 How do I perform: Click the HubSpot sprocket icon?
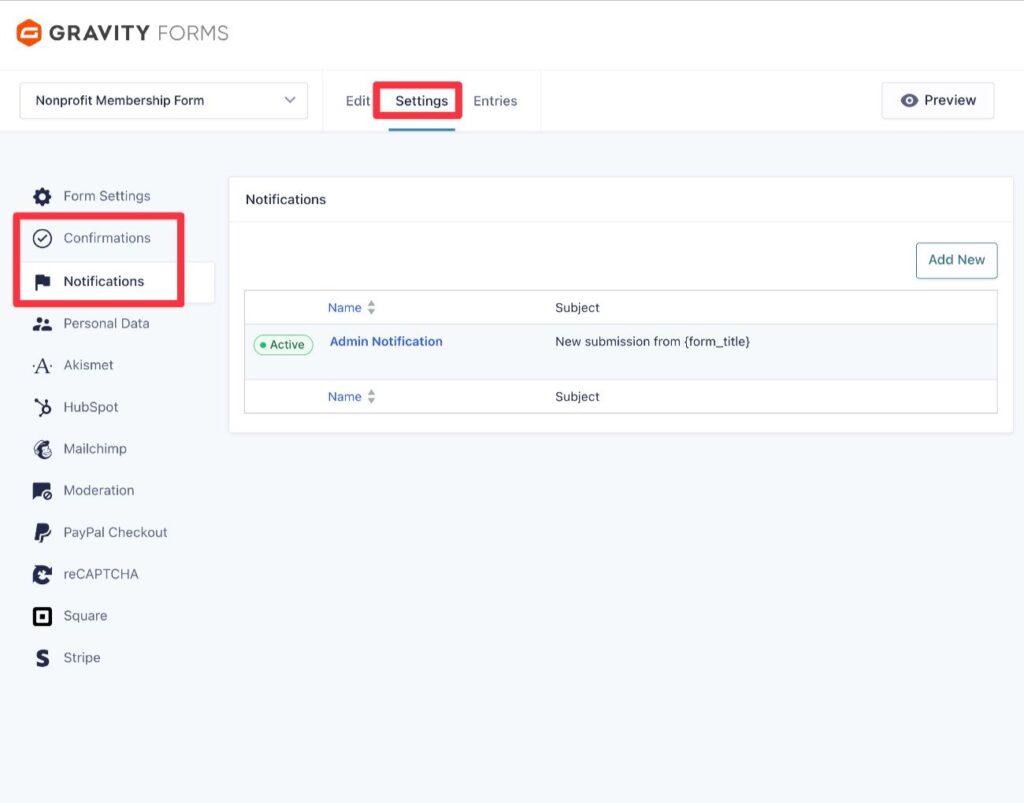pos(42,407)
